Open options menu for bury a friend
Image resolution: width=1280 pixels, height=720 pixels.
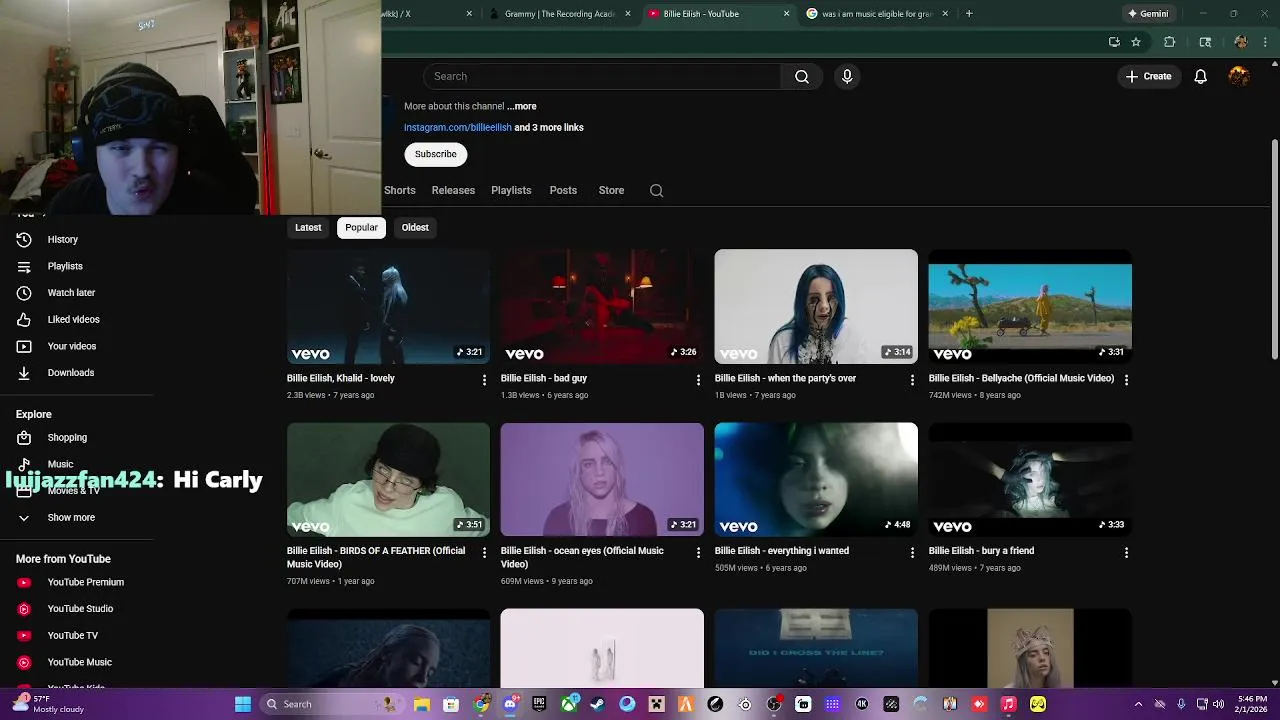coord(1126,552)
